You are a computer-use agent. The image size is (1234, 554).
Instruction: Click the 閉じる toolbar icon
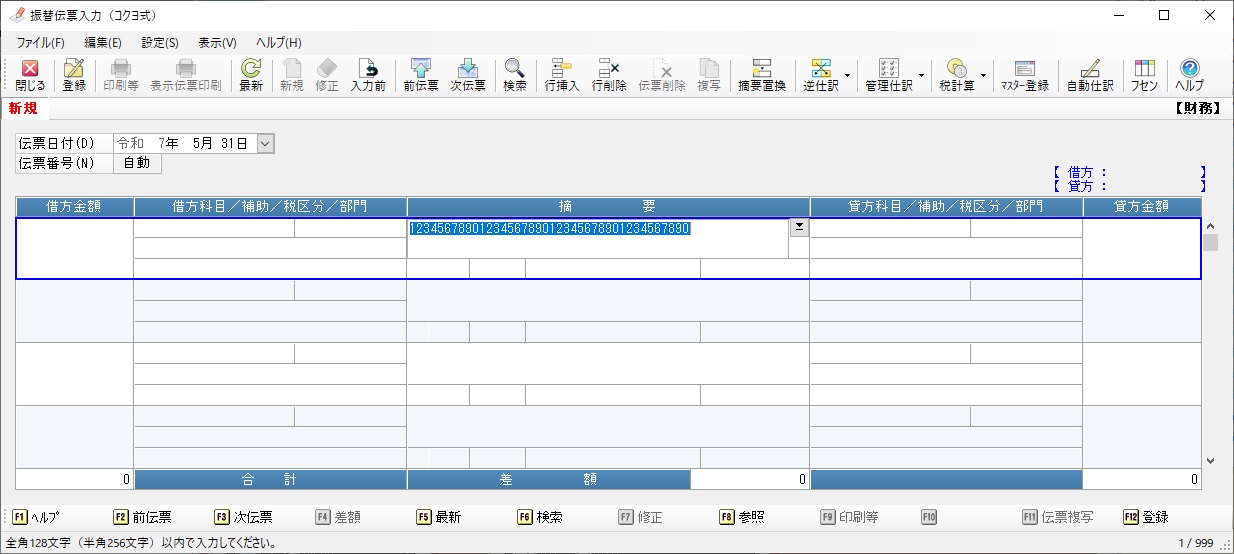tap(30, 76)
